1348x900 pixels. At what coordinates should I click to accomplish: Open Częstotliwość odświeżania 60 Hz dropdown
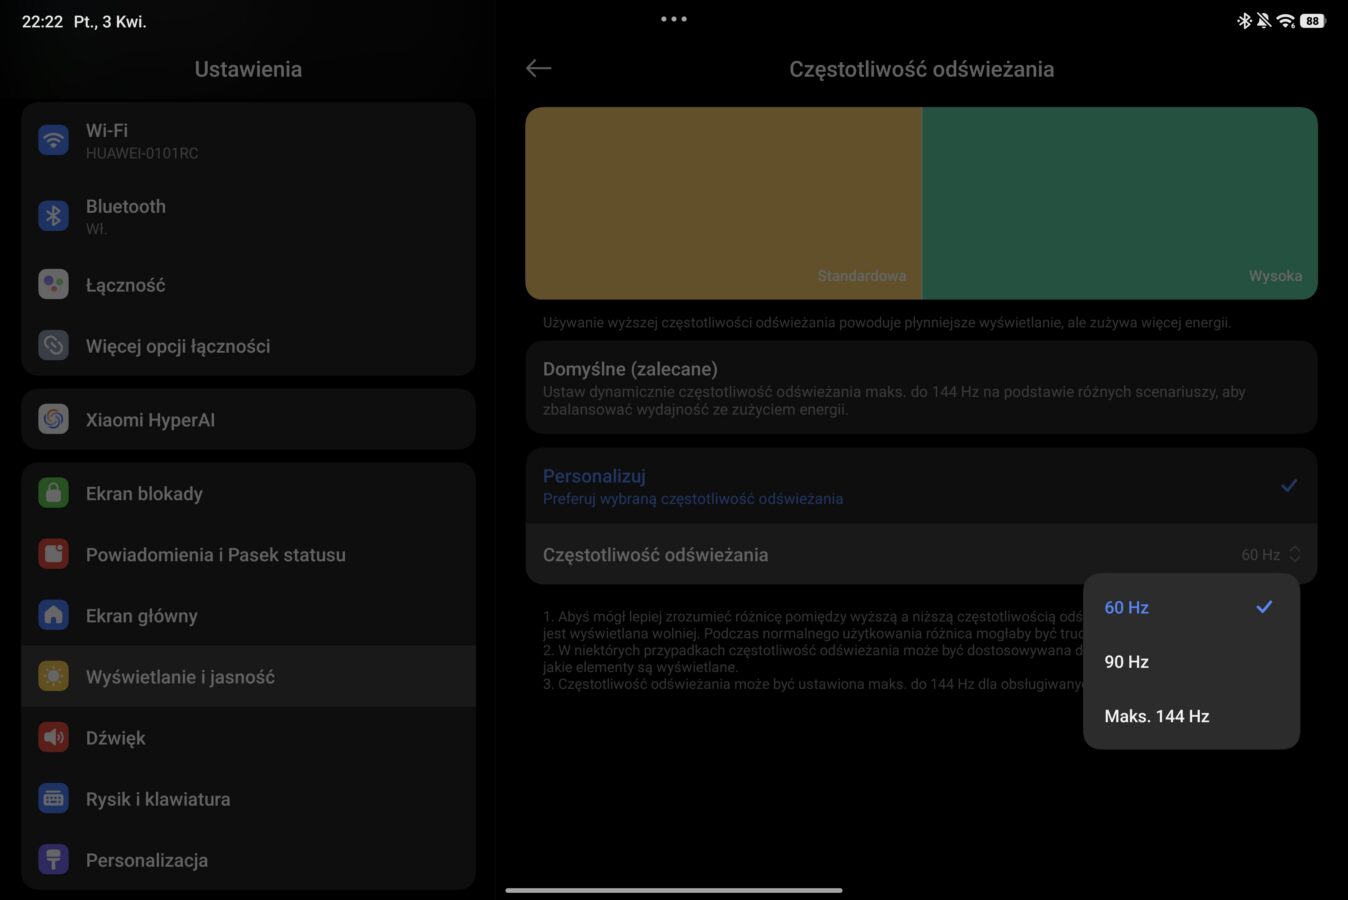coord(1270,555)
